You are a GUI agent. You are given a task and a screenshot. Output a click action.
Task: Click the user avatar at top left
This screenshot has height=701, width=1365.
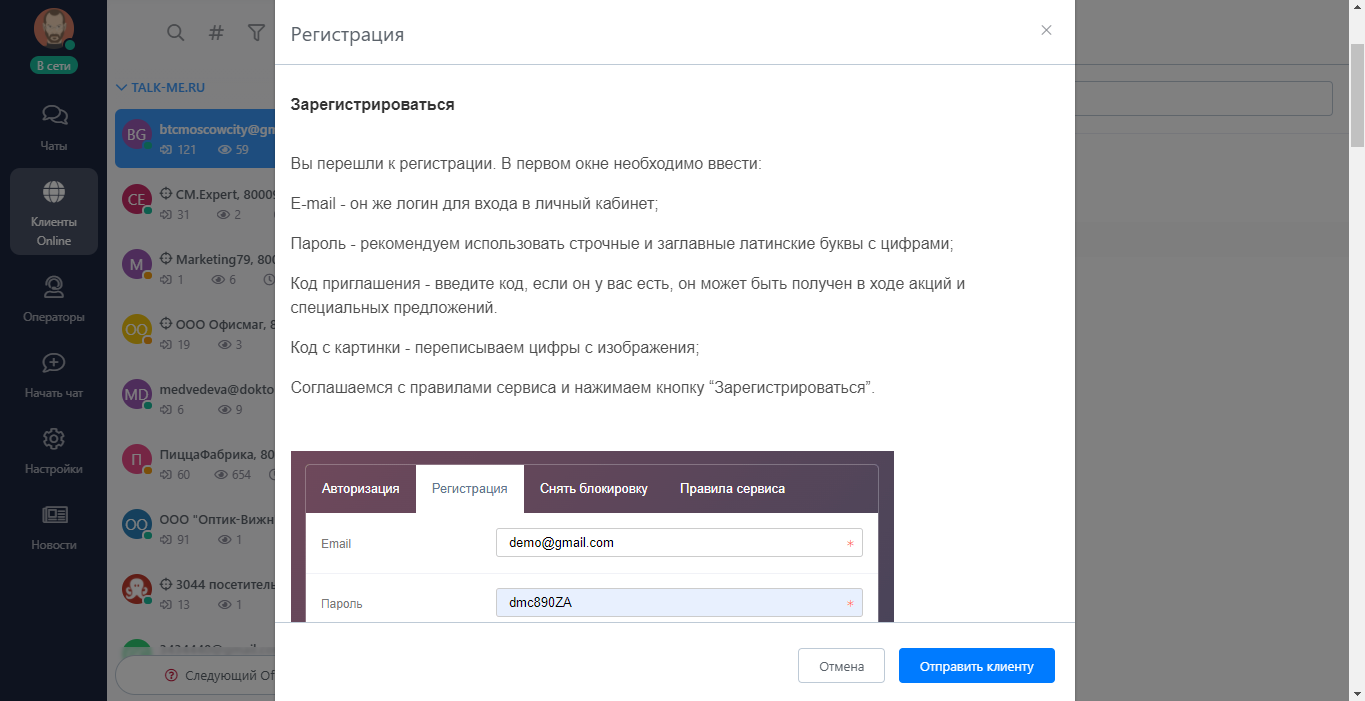point(54,29)
